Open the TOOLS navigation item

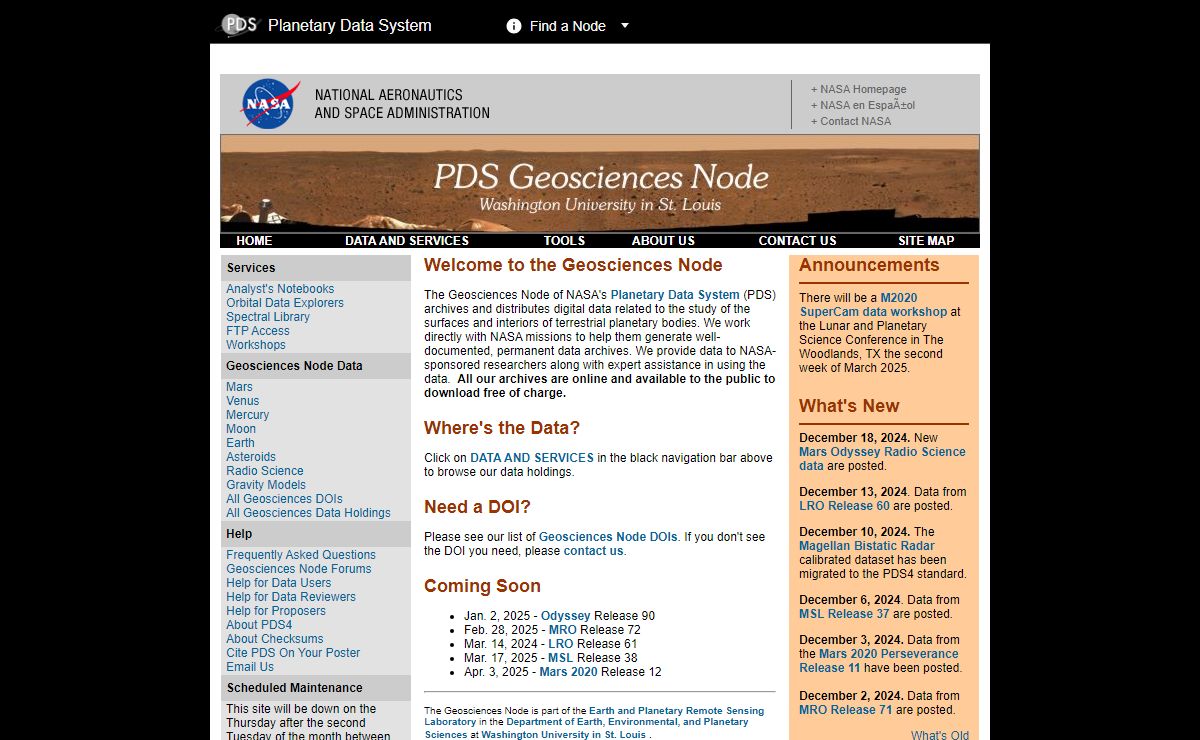coord(564,241)
